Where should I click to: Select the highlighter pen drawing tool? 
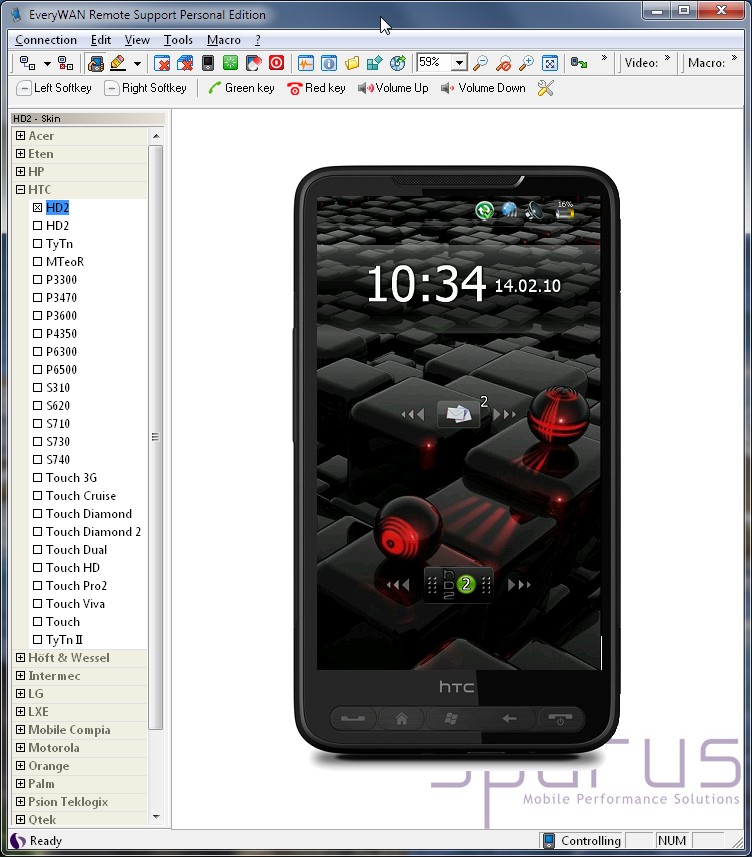118,63
